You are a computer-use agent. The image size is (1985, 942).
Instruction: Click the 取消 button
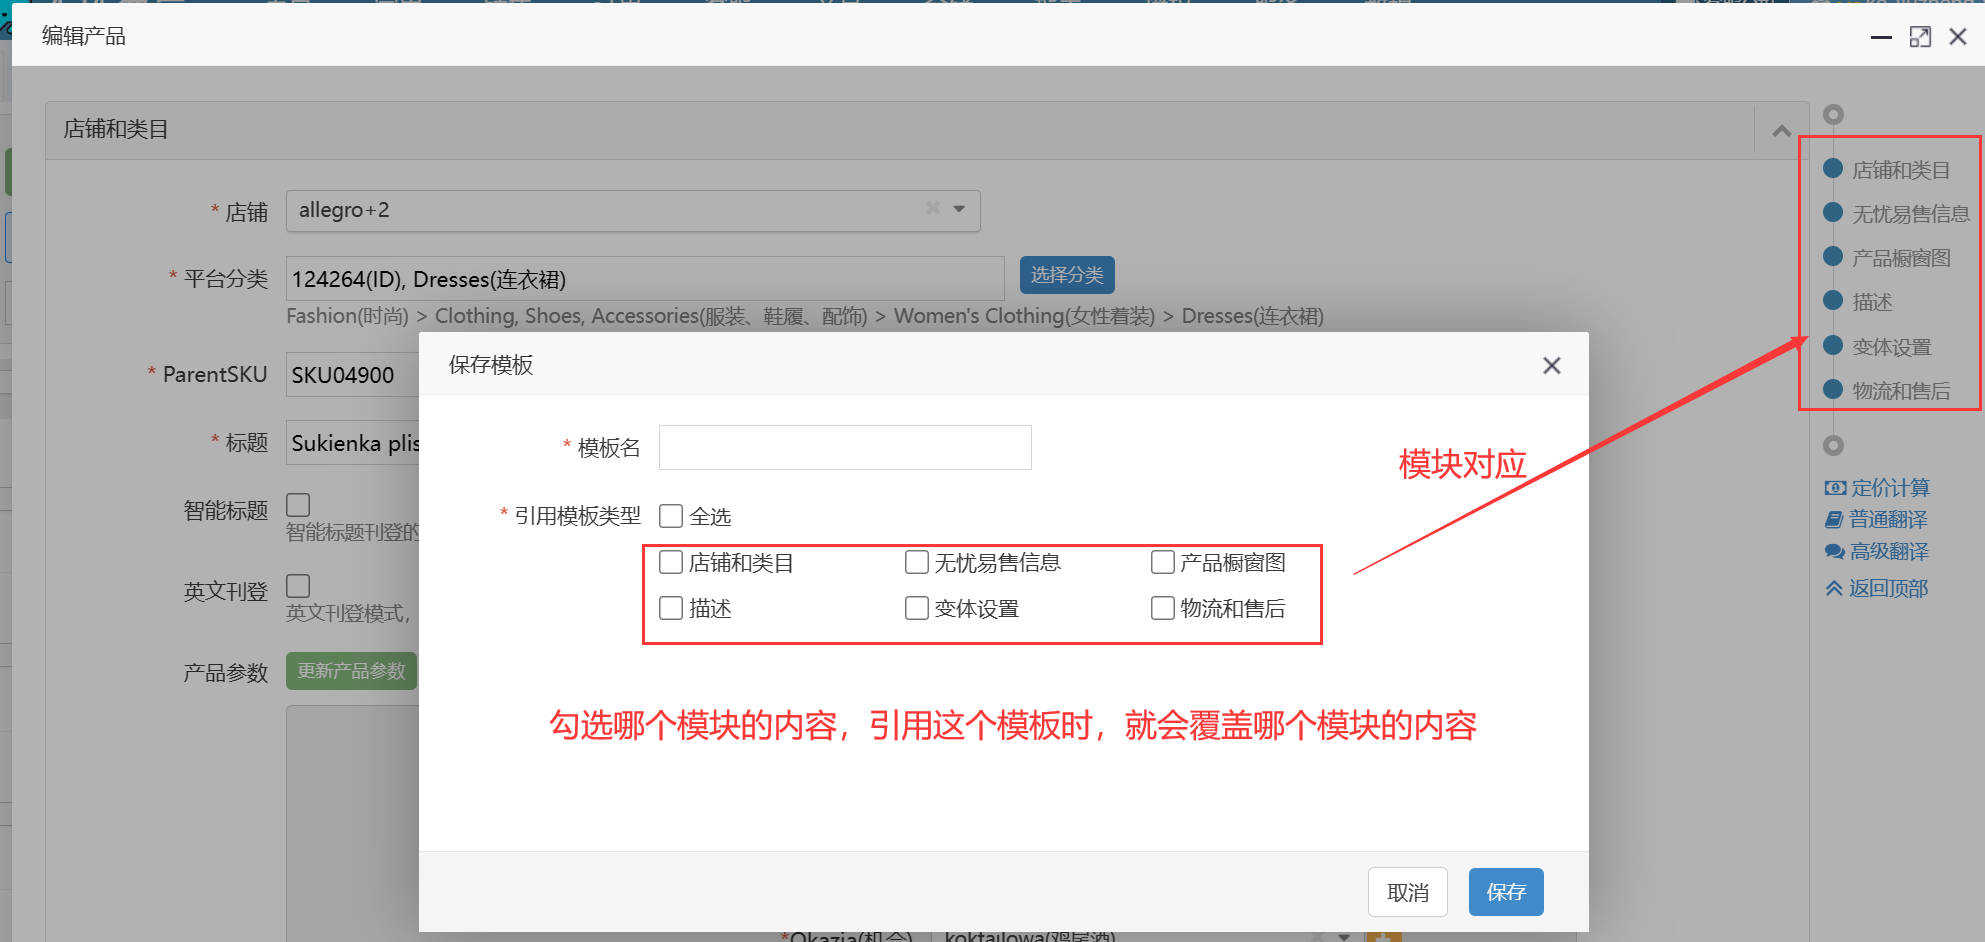coord(1407,892)
